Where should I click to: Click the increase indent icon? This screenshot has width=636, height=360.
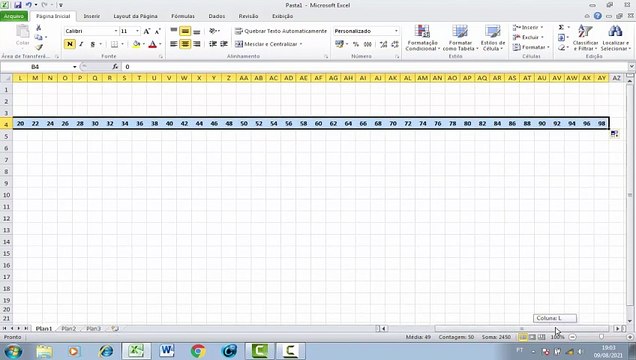[224, 44]
